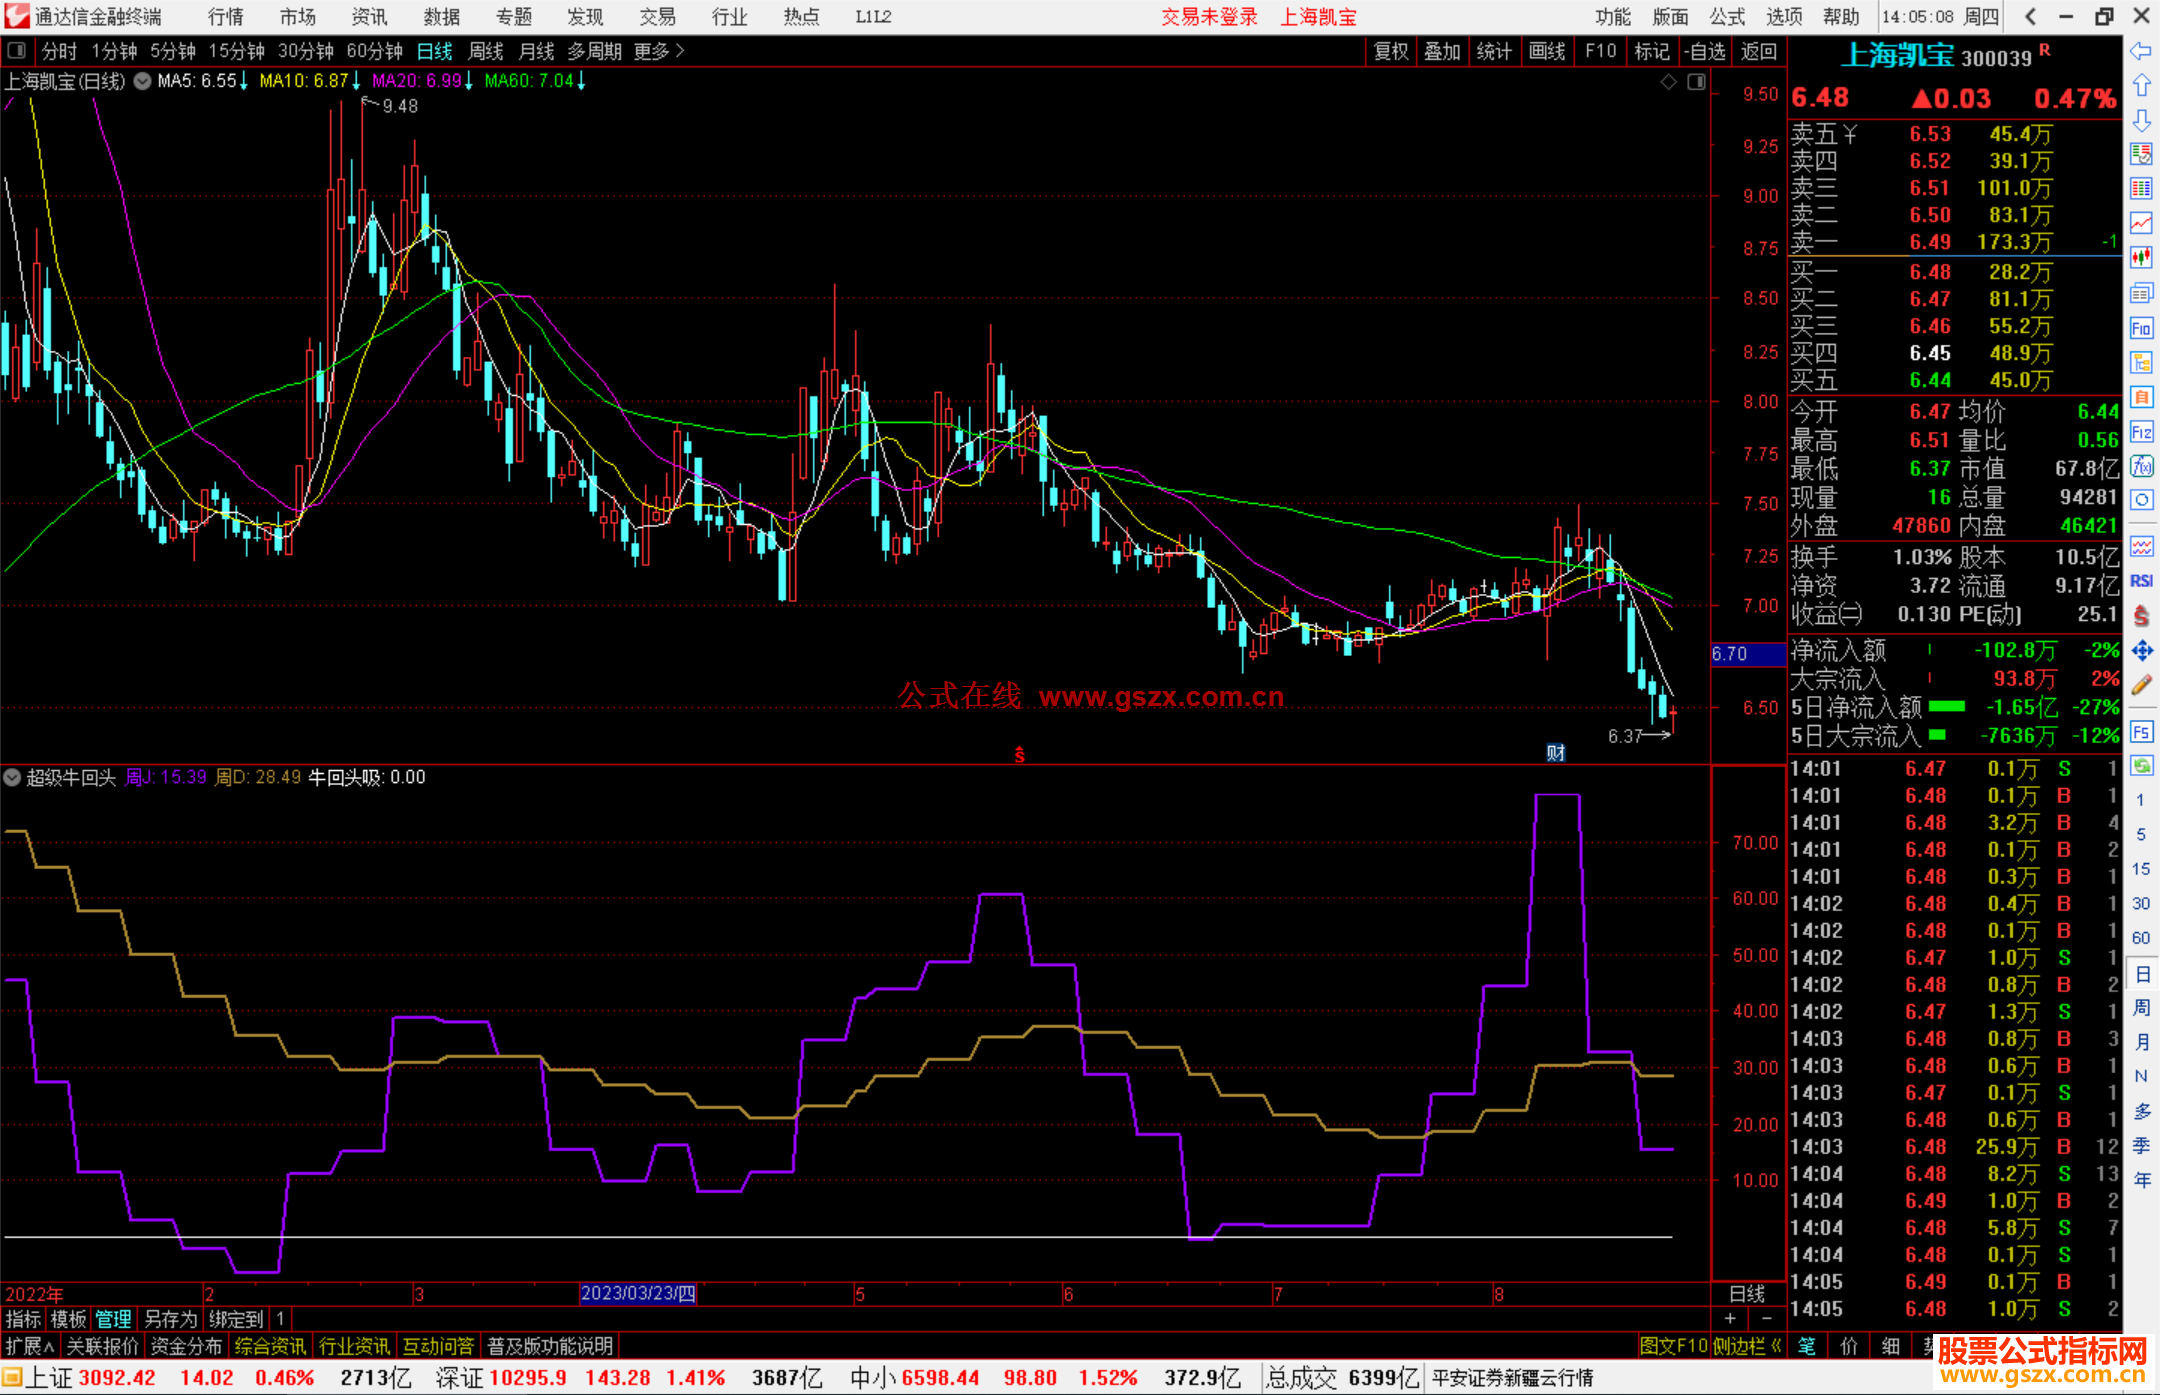This screenshot has height=1395, width=2160.
Task: Open the trend line chart sidebar icon
Action: [x=2141, y=223]
